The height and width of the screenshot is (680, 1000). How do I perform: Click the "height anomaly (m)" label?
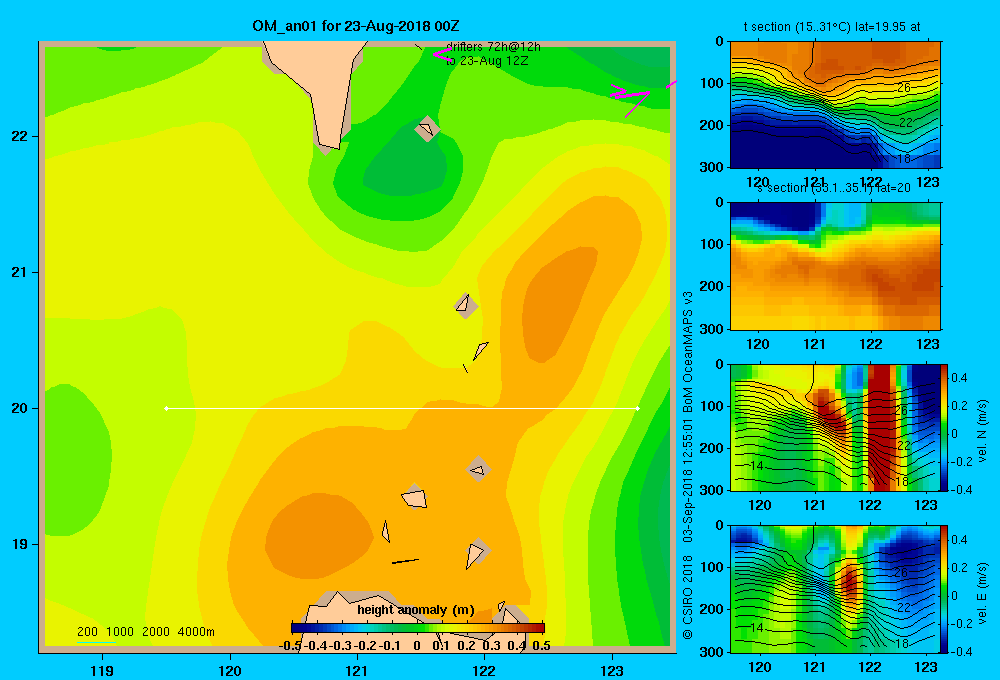416,610
